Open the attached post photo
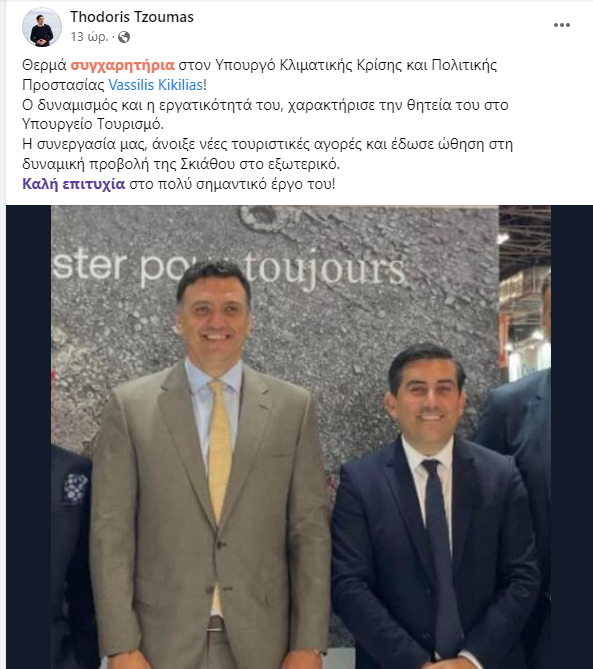This screenshot has width=593, height=669. click(301, 437)
